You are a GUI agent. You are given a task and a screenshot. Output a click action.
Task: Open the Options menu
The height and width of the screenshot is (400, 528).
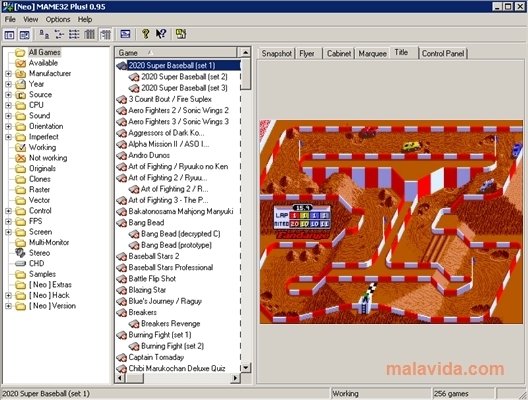pos(58,20)
